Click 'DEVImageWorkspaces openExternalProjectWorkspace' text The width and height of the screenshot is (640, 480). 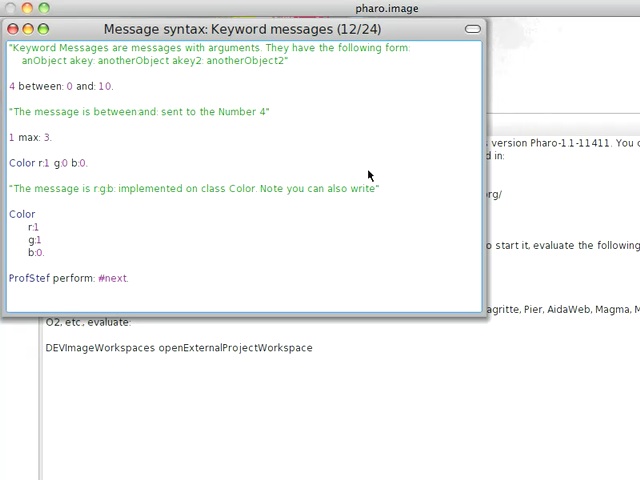click(x=179, y=348)
